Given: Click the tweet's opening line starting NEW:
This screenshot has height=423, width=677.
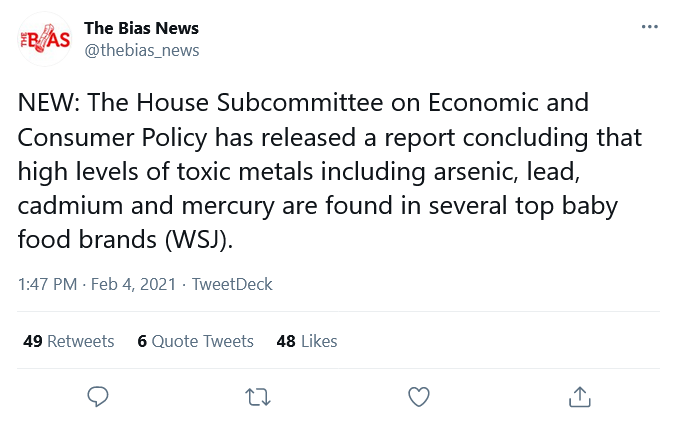Looking at the screenshot, I should 303,103.
